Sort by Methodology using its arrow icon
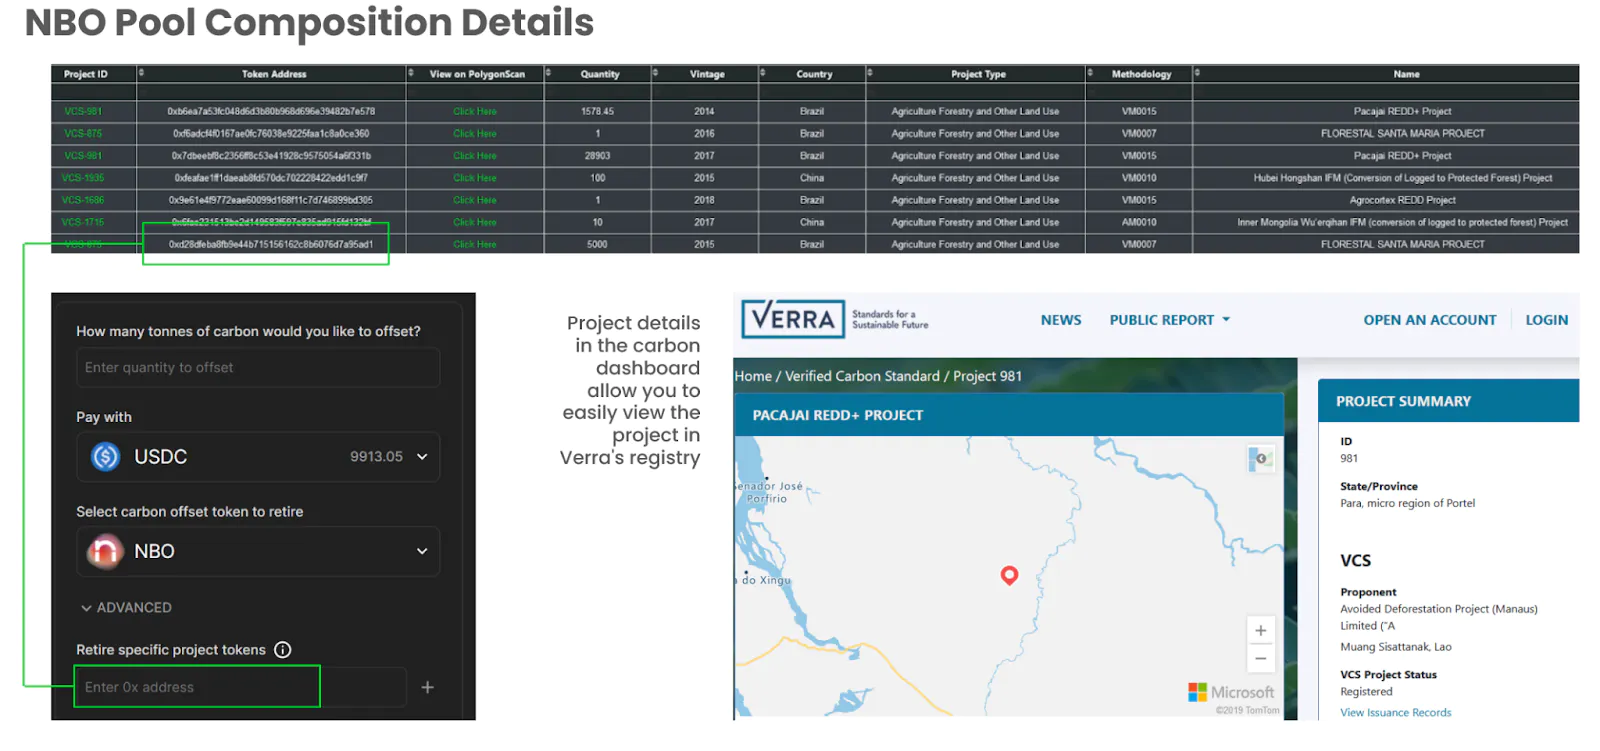The height and width of the screenshot is (751, 1600). [x=1090, y=73]
